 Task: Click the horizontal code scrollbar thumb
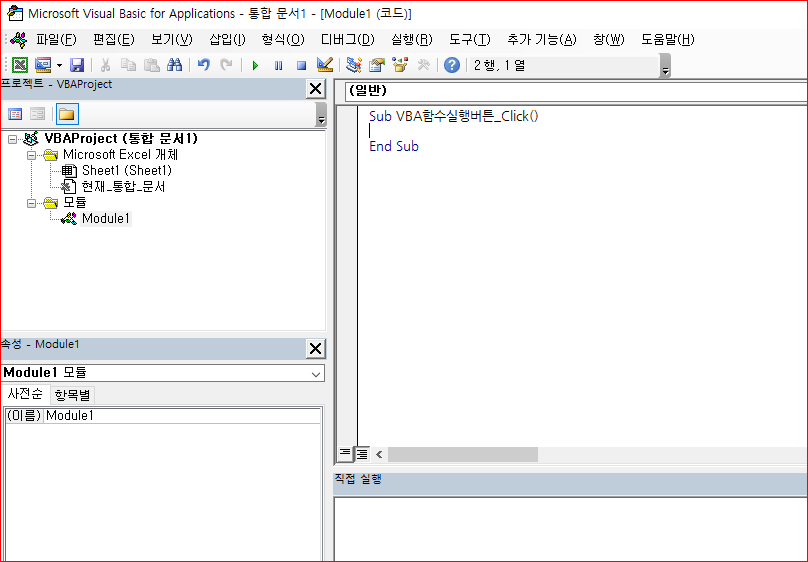click(x=463, y=454)
